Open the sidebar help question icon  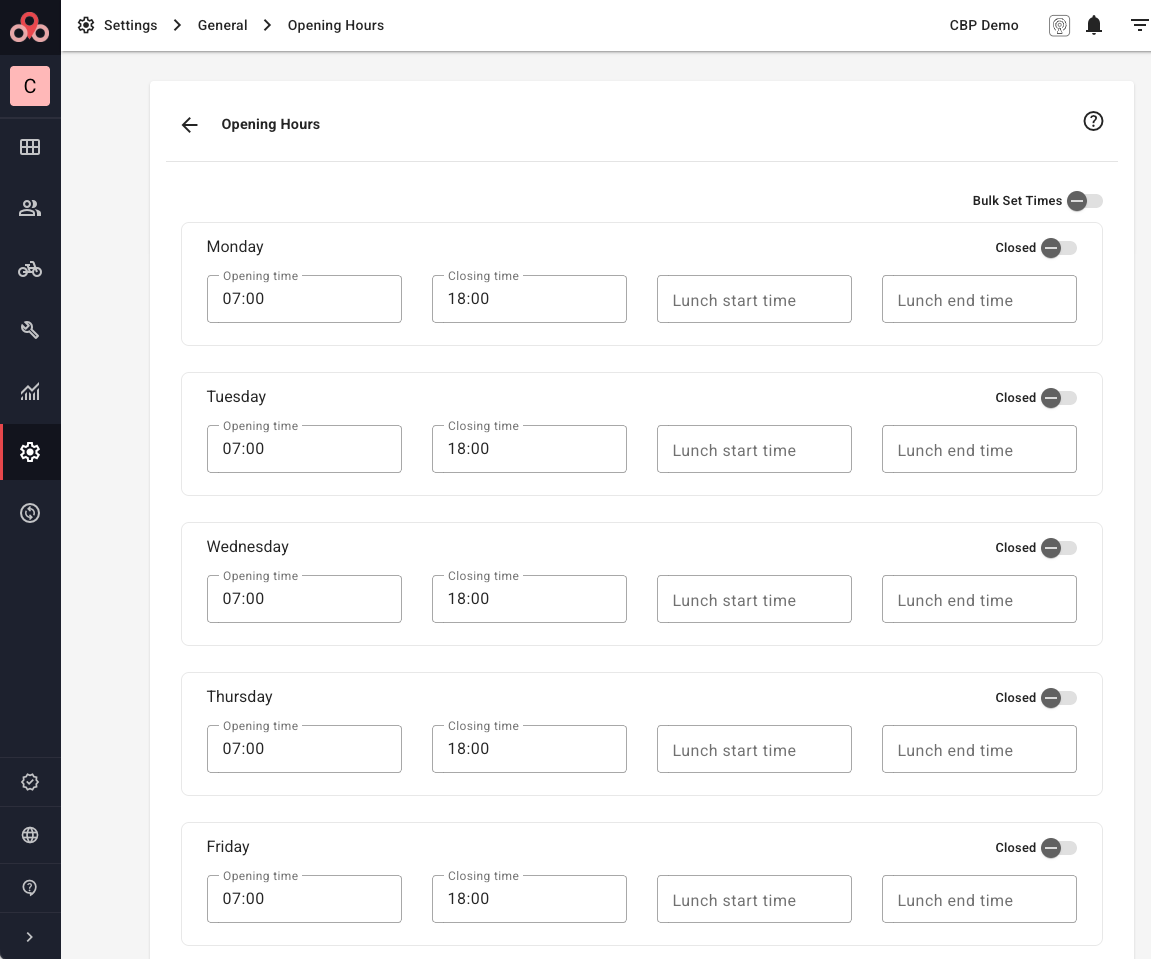pos(30,888)
